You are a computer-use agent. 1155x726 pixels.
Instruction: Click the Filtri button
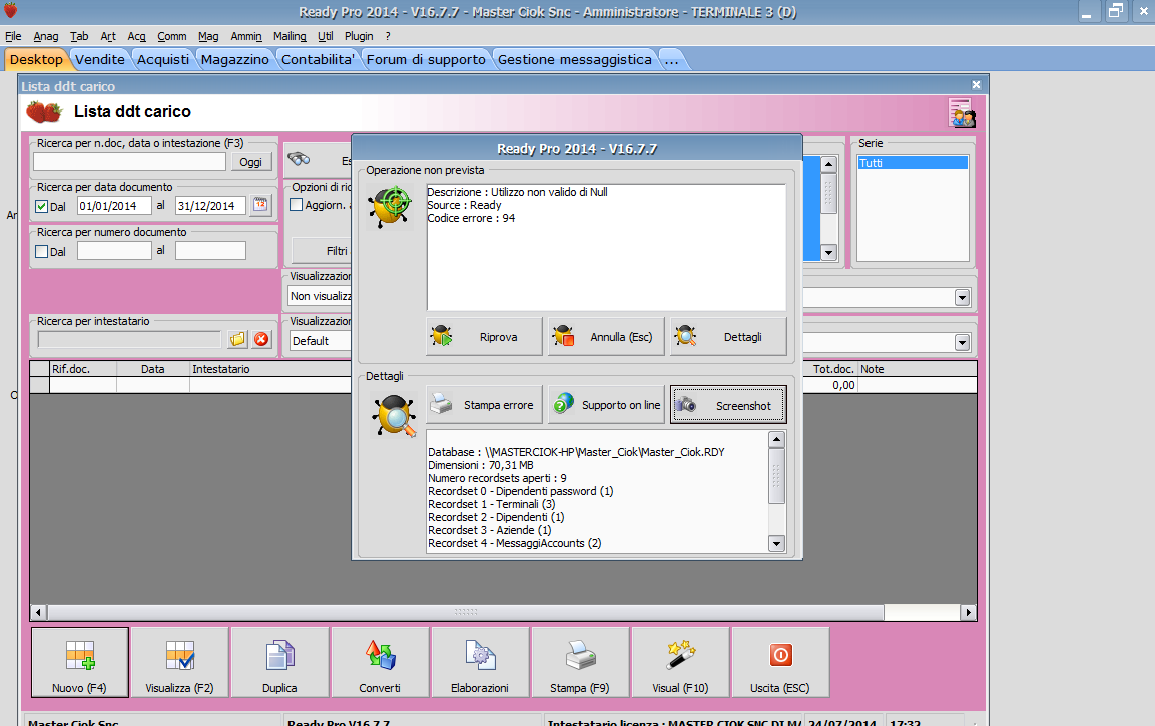point(322,251)
